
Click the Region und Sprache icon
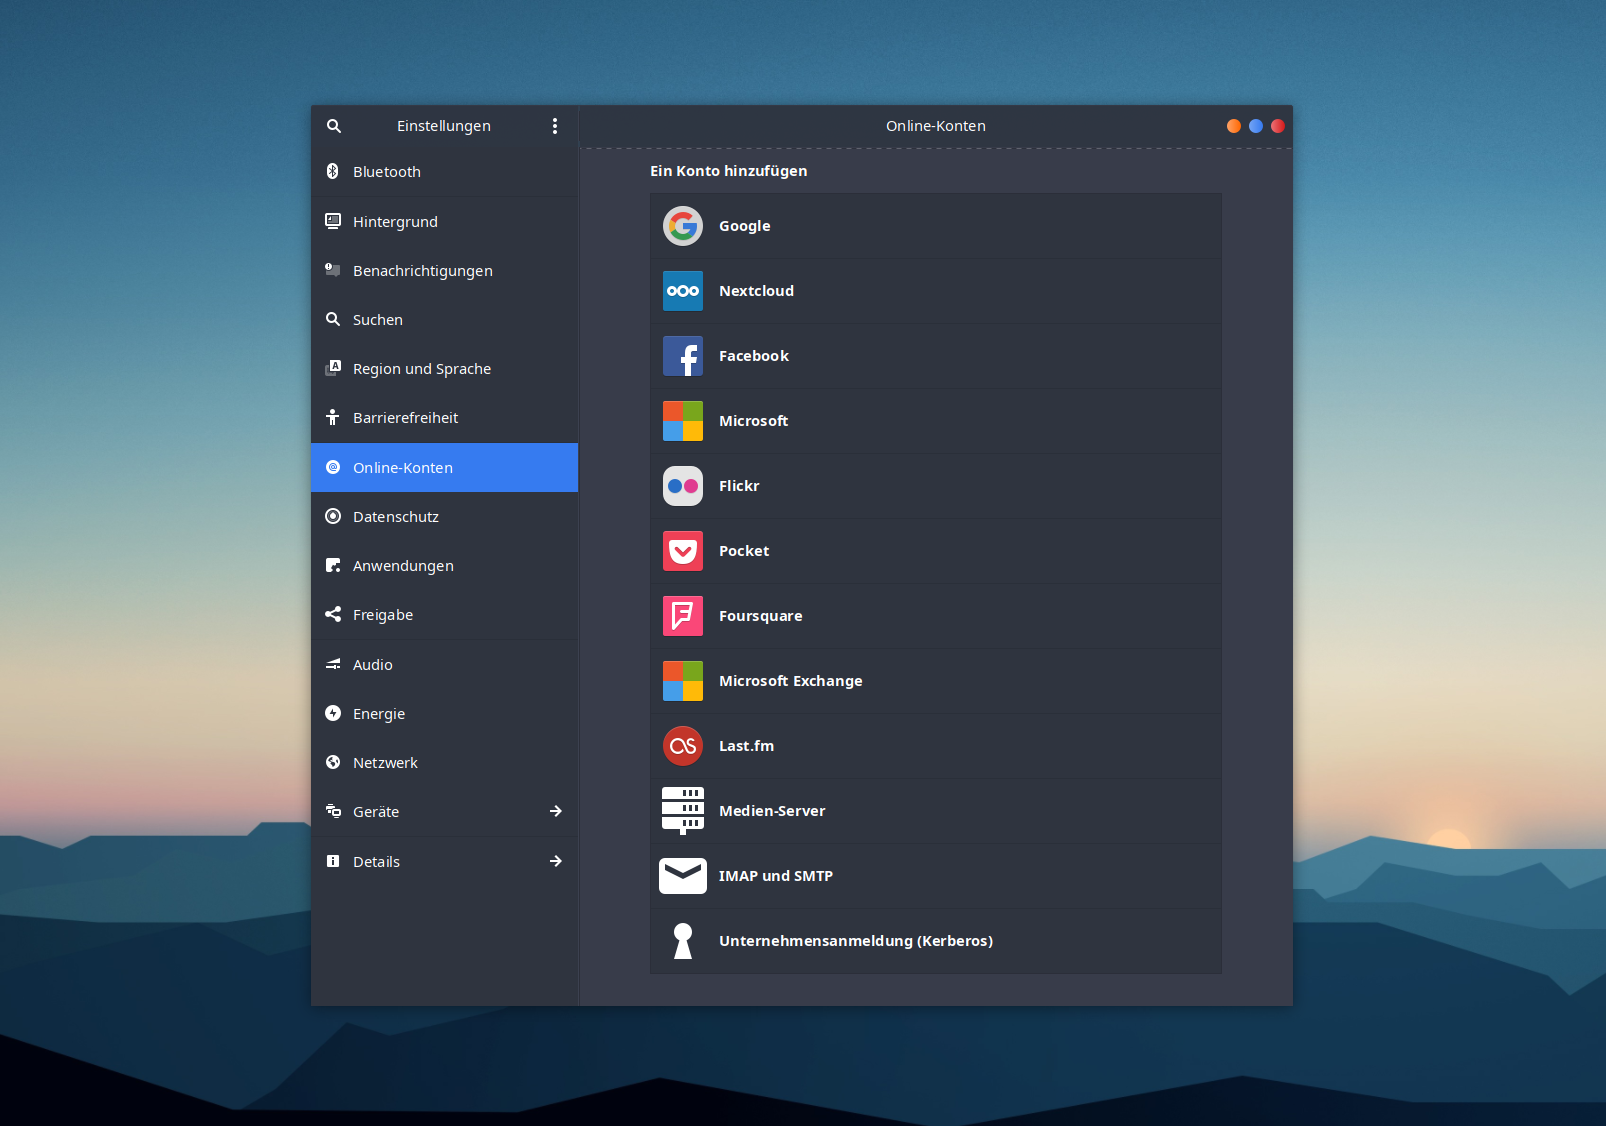point(333,368)
